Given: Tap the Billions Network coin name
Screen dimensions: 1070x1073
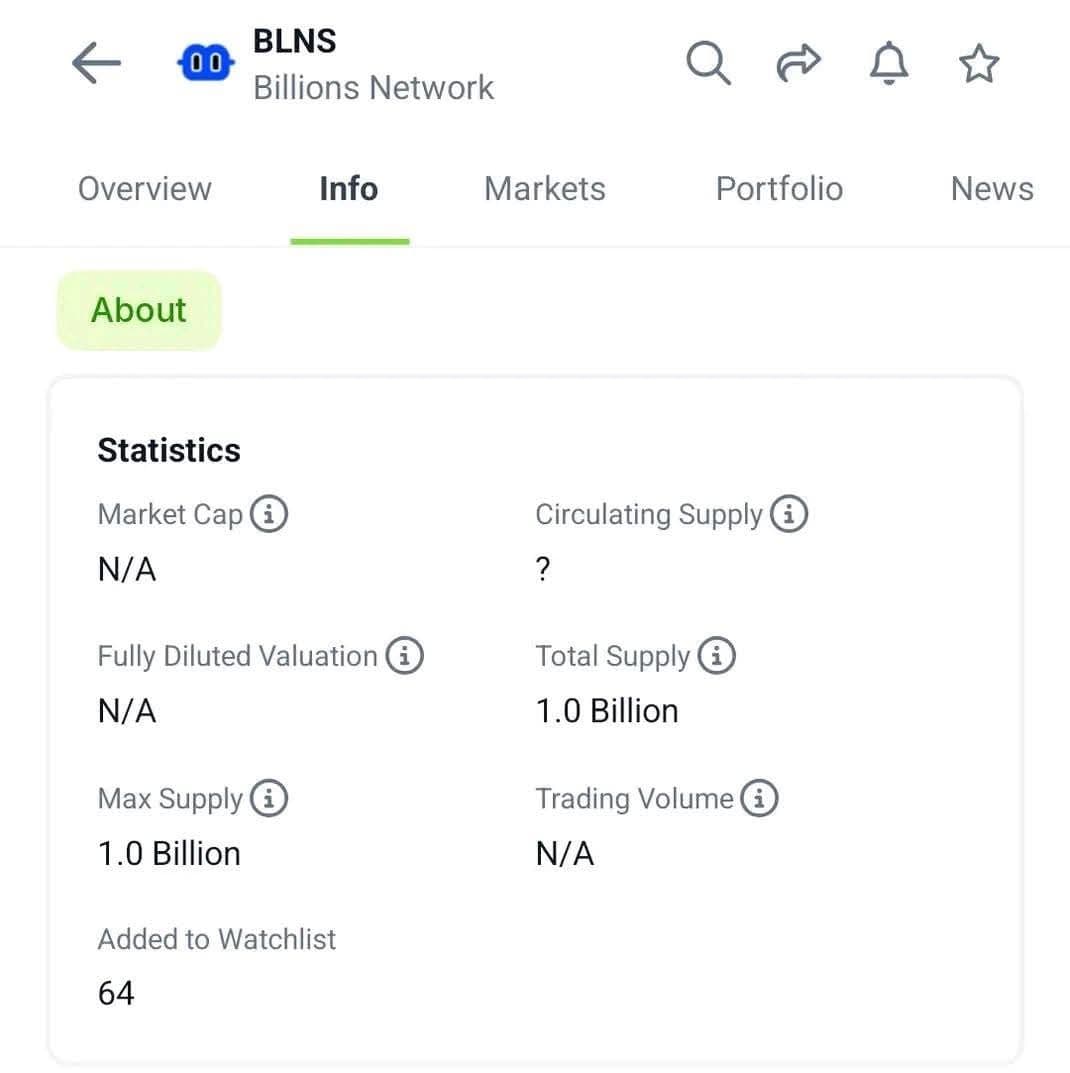Looking at the screenshot, I should tap(373, 88).
